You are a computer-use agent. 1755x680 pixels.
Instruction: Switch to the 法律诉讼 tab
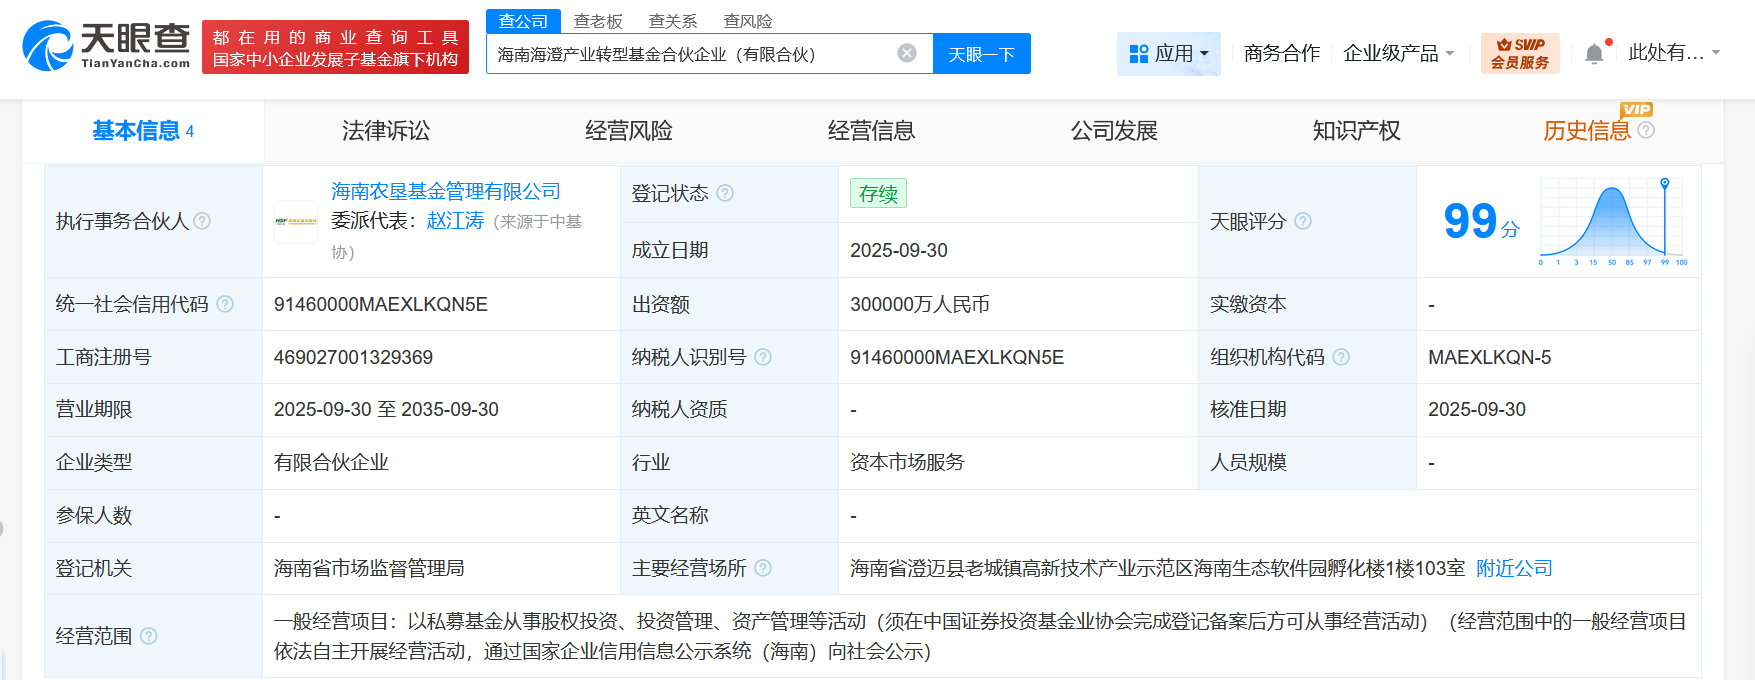(x=385, y=131)
